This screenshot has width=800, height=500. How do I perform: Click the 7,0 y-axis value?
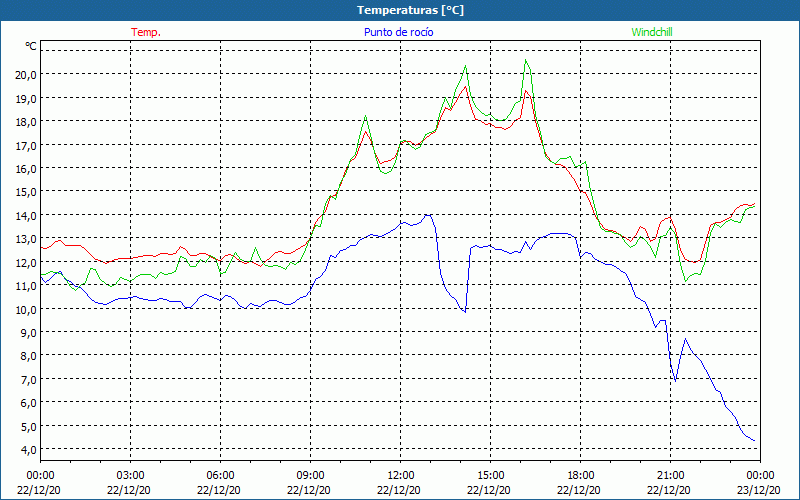click(29, 380)
